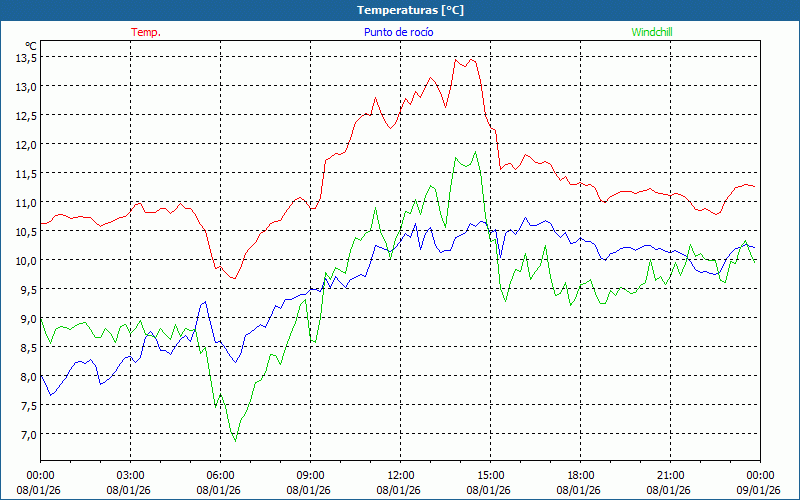Click the 7,0 value on the y-axis
Image resolution: width=800 pixels, height=500 pixels.
pos(25,435)
